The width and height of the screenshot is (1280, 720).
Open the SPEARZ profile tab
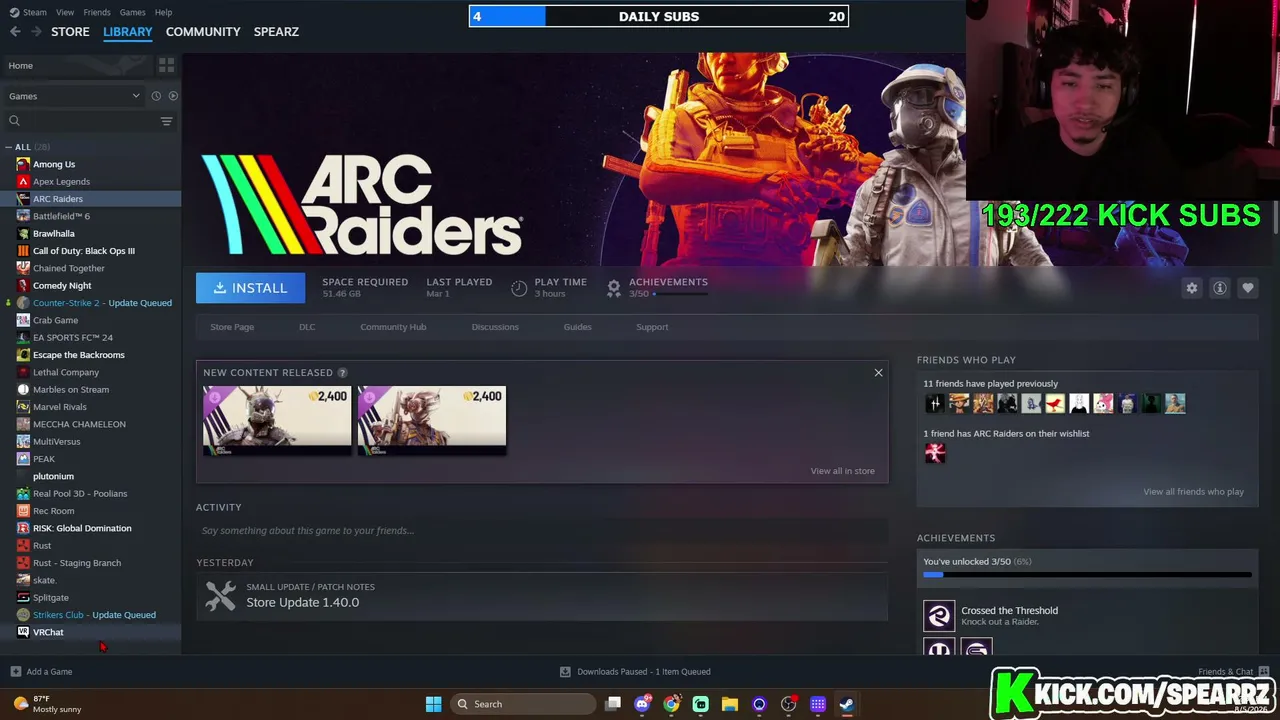276,32
